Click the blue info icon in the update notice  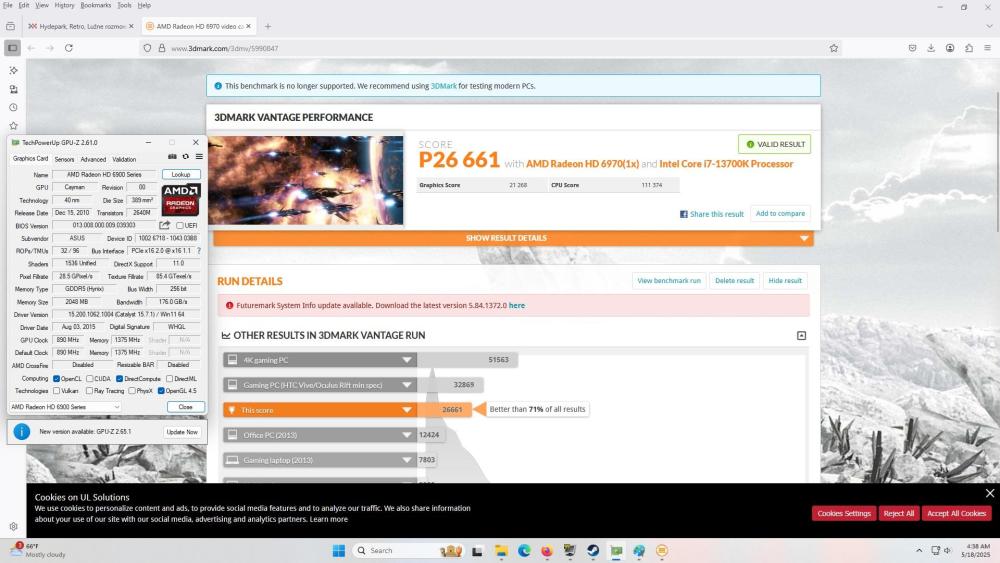(22, 432)
